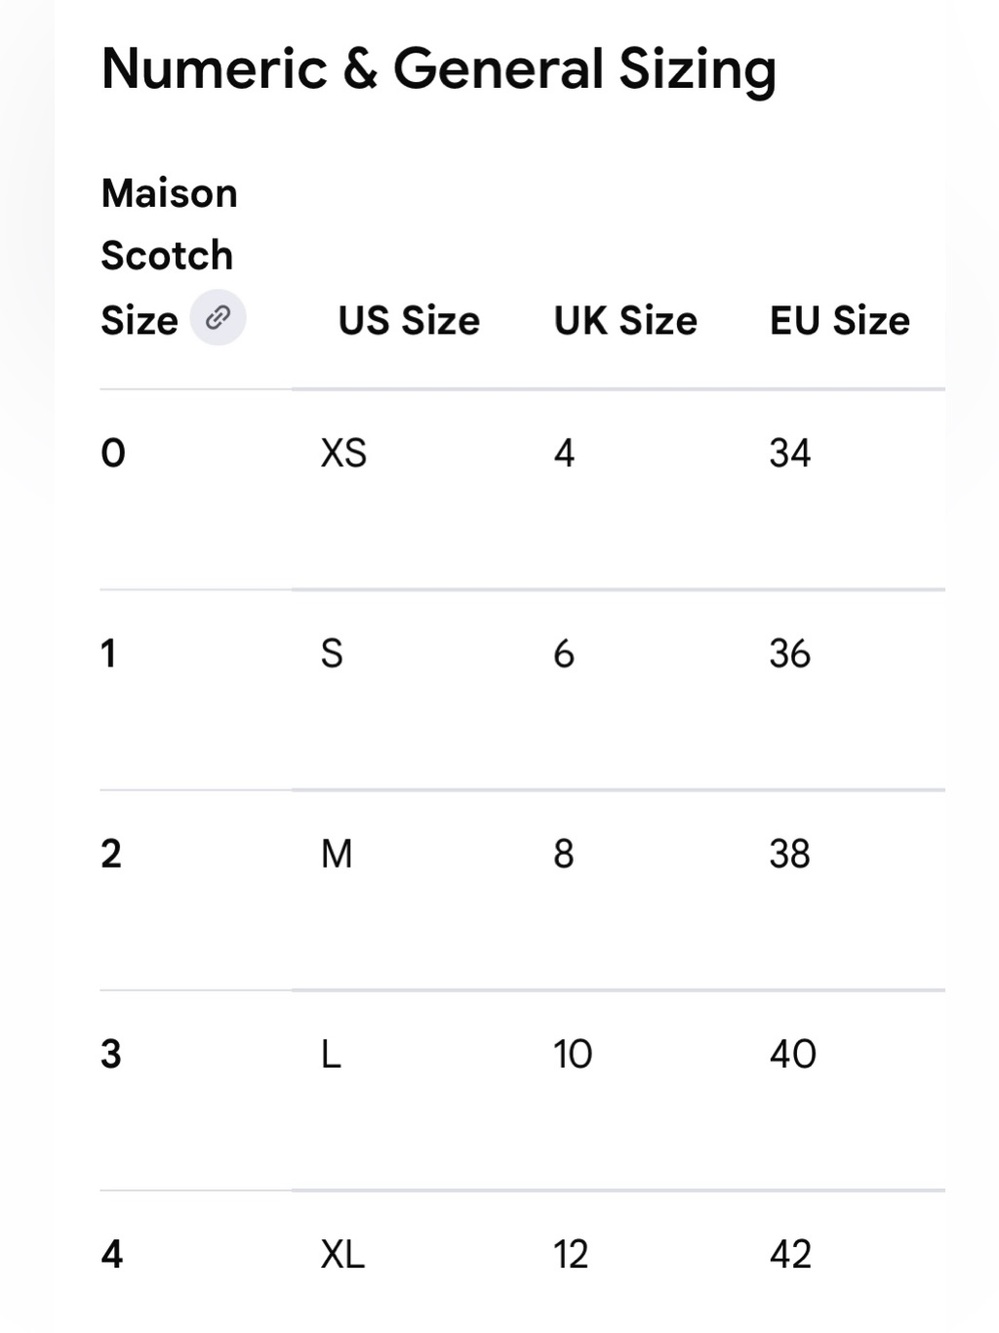The height and width of the screenshot is (1333, 999).
Task: Click EU size 40 cell
Action: (x=793, y=1054)
